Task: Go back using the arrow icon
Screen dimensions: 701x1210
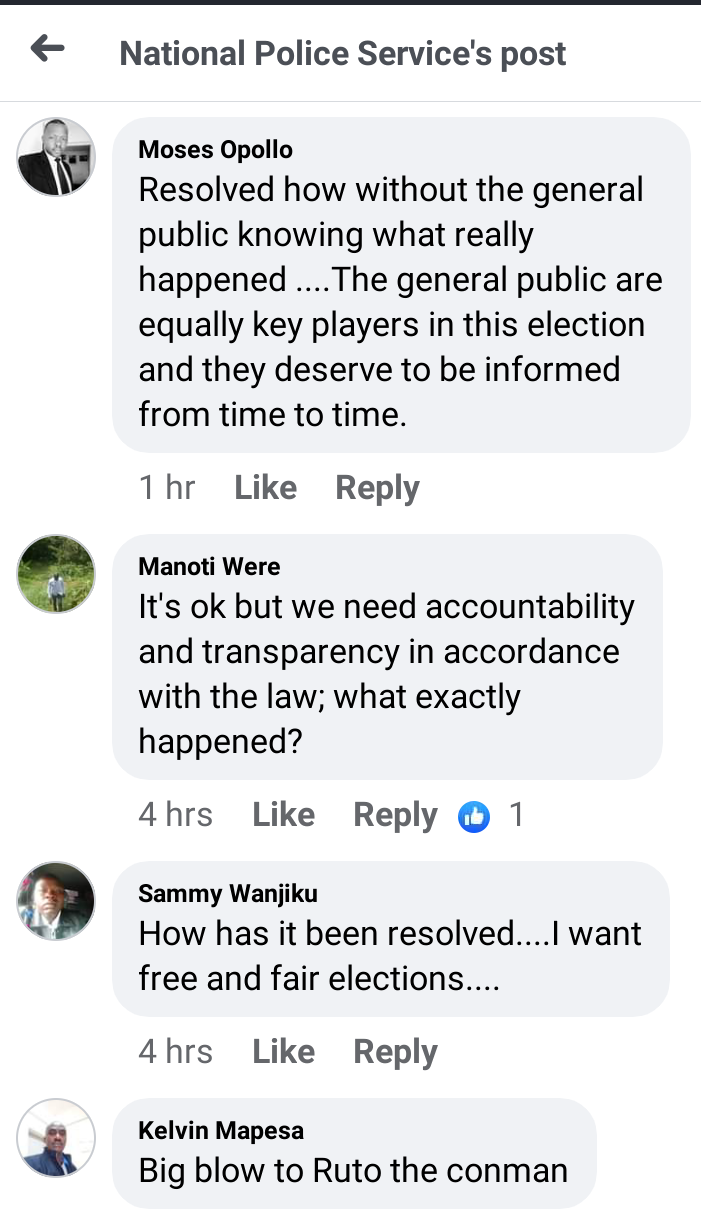Action: pyautogui.click(x=47, y=48)
